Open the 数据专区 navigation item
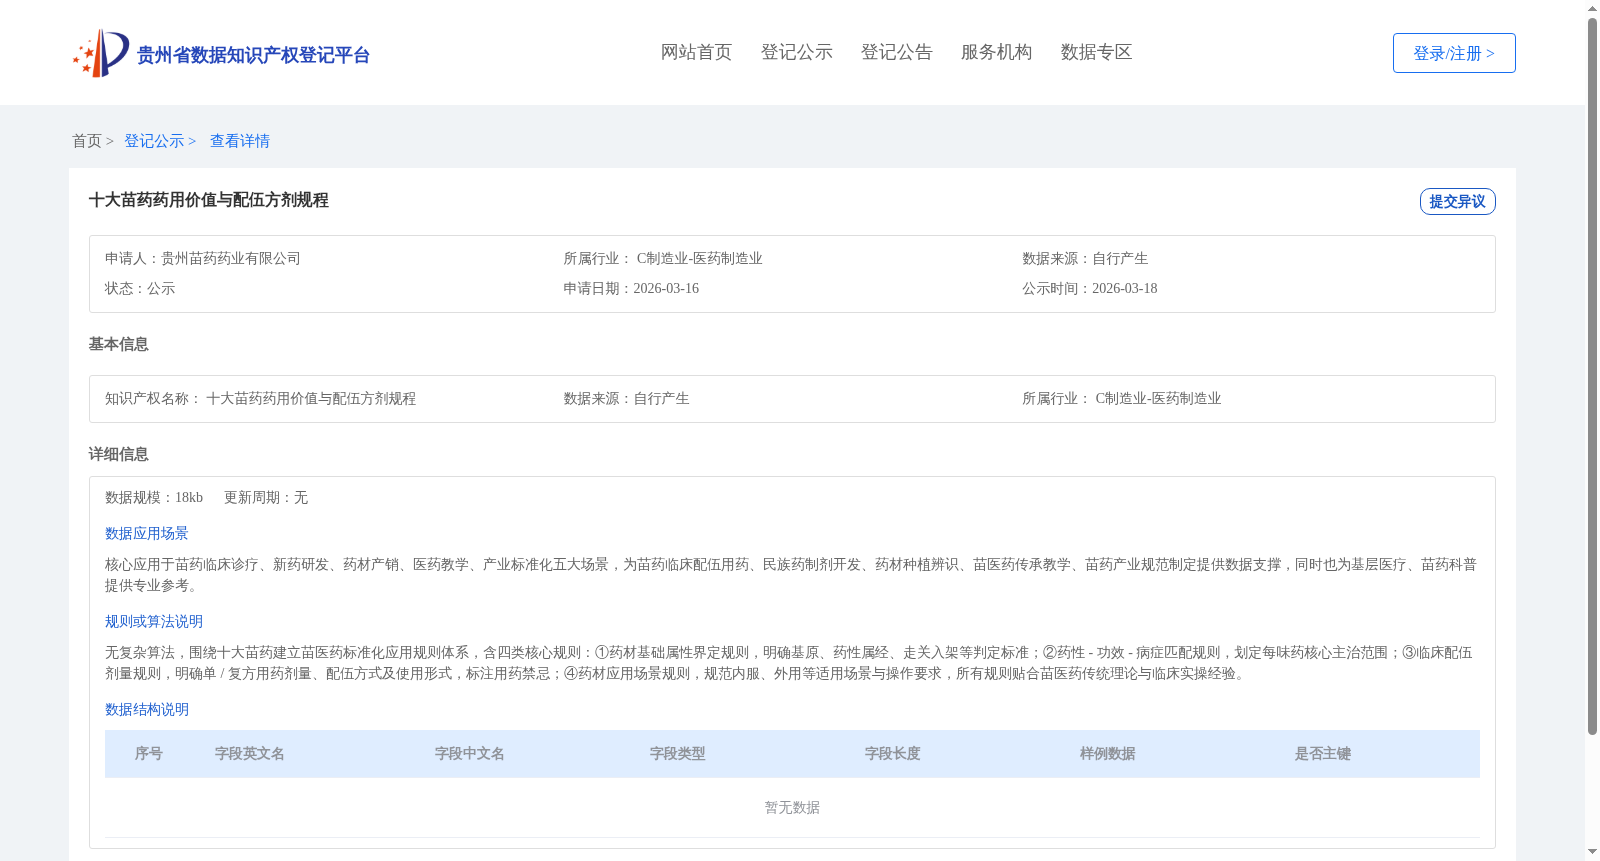 point(1096,52)
